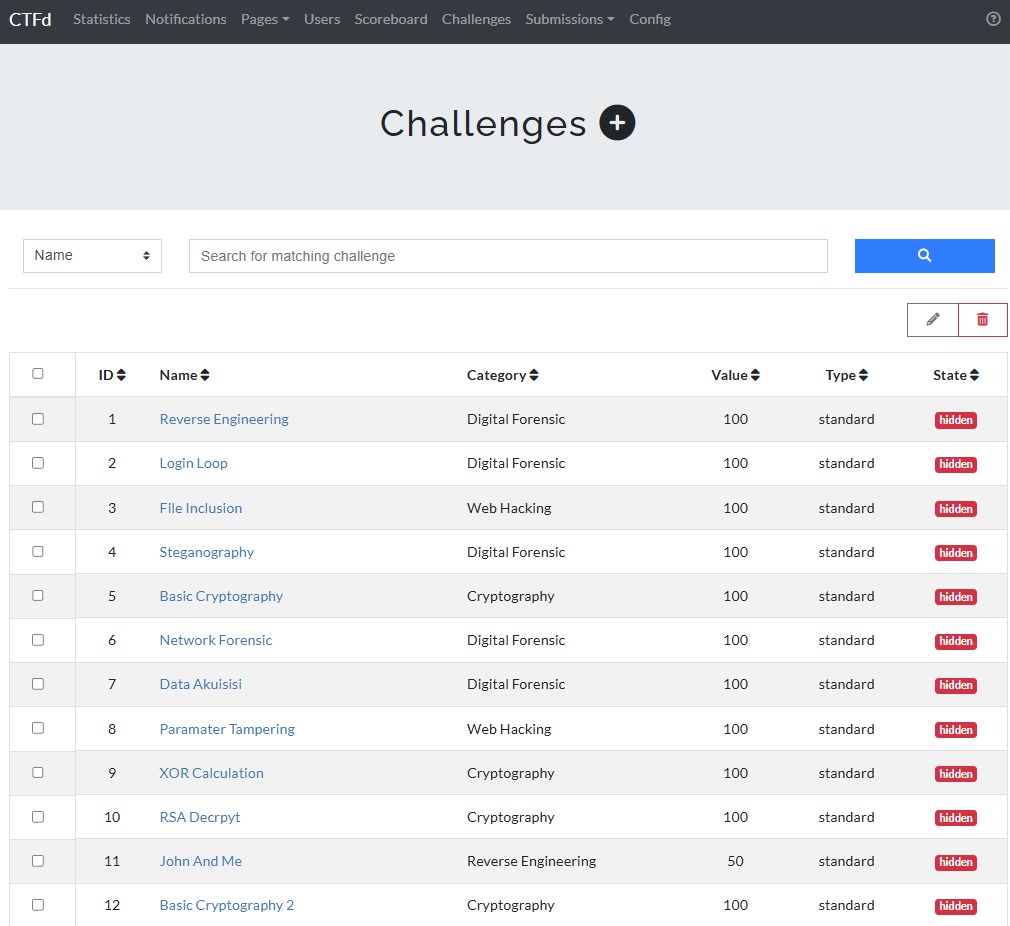Sort table by ID column arrows
This screenshot has height=926, width=1010.
tap(121, 375)
